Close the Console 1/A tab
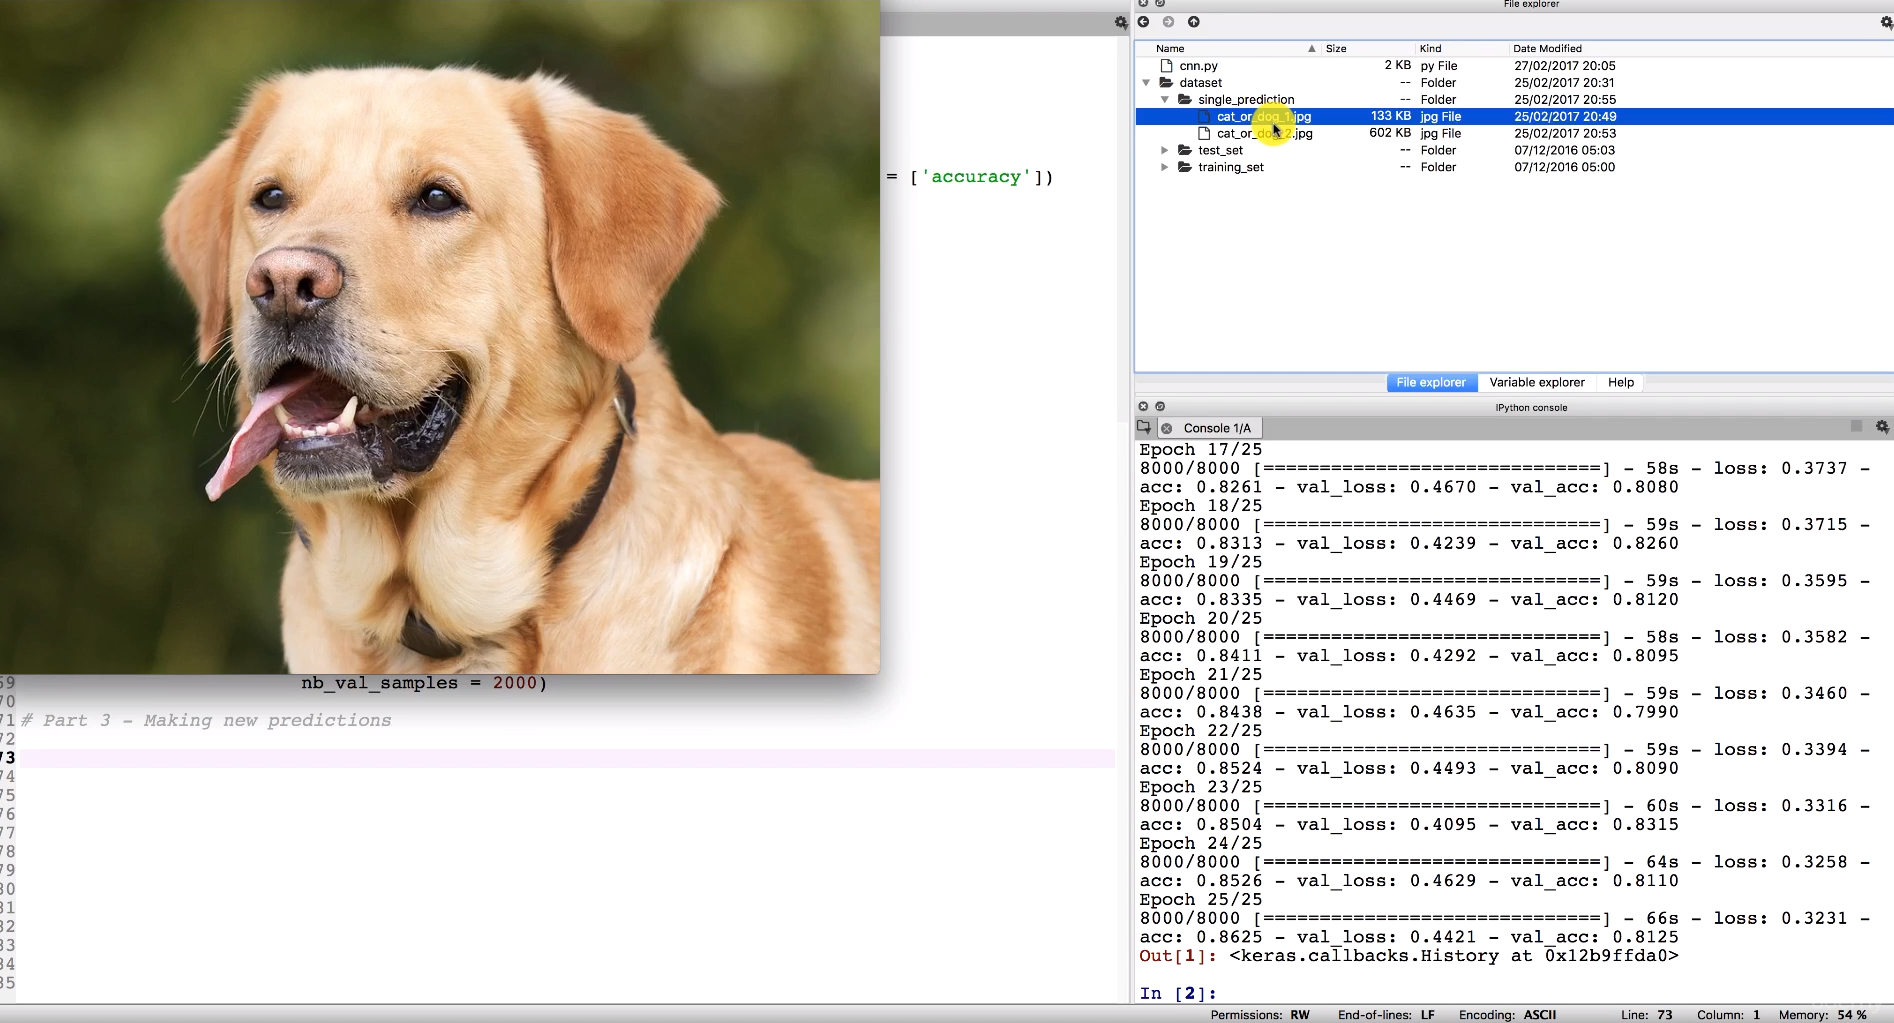This screenshot has width=1894, height=1023. point(1167,429)
